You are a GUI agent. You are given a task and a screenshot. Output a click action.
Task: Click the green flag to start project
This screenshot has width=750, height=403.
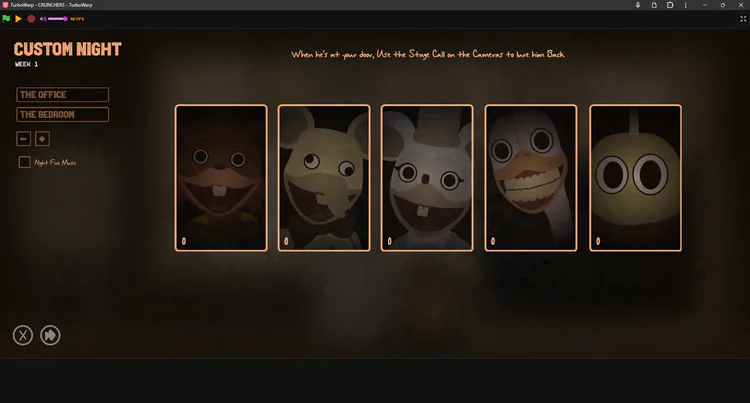(x=6, y=19)
